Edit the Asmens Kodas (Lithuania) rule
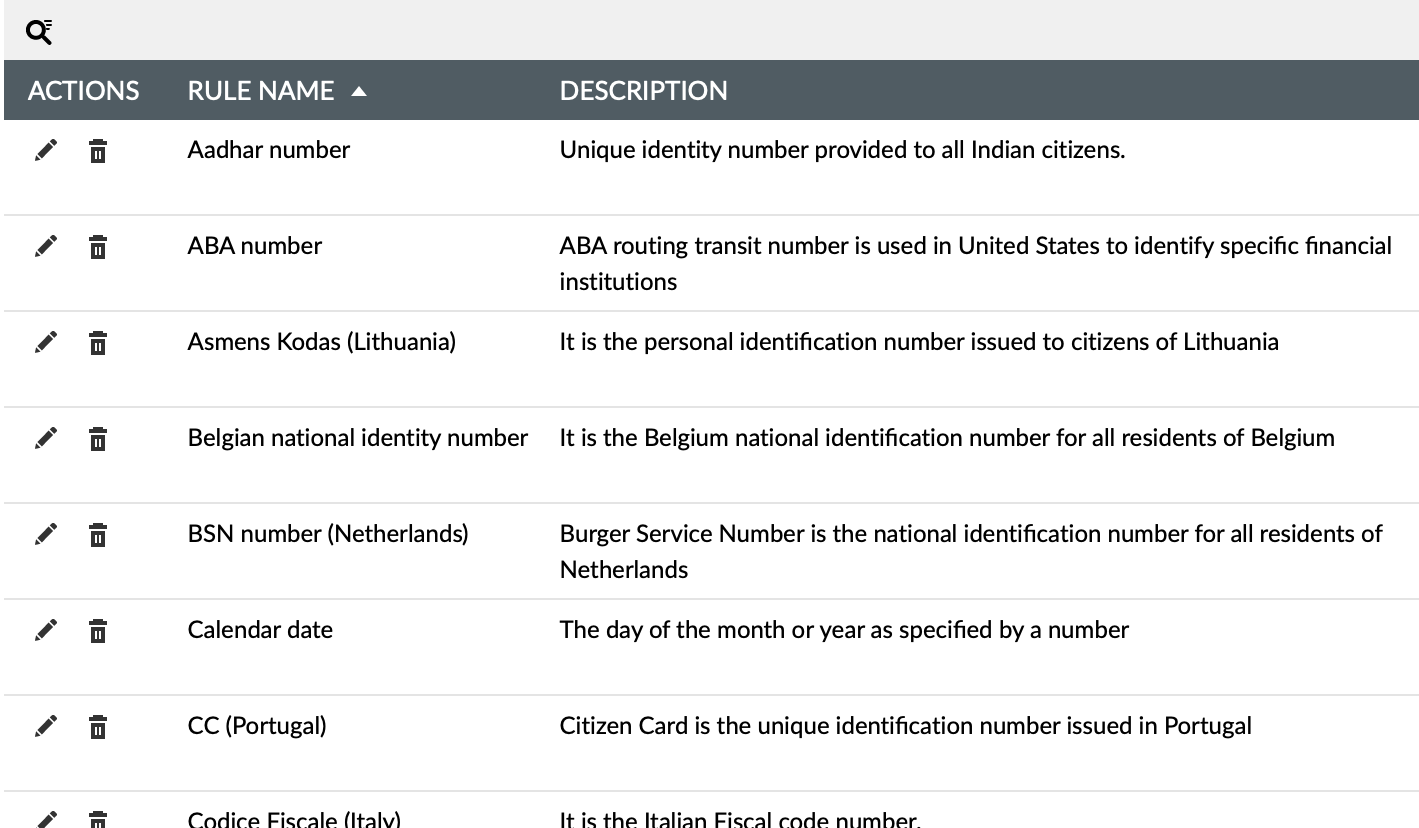 pos(46,343)
